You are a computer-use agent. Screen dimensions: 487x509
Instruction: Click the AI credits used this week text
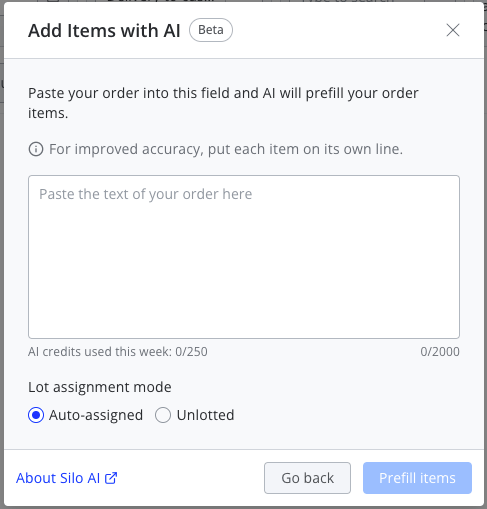(x=118, y=352)
